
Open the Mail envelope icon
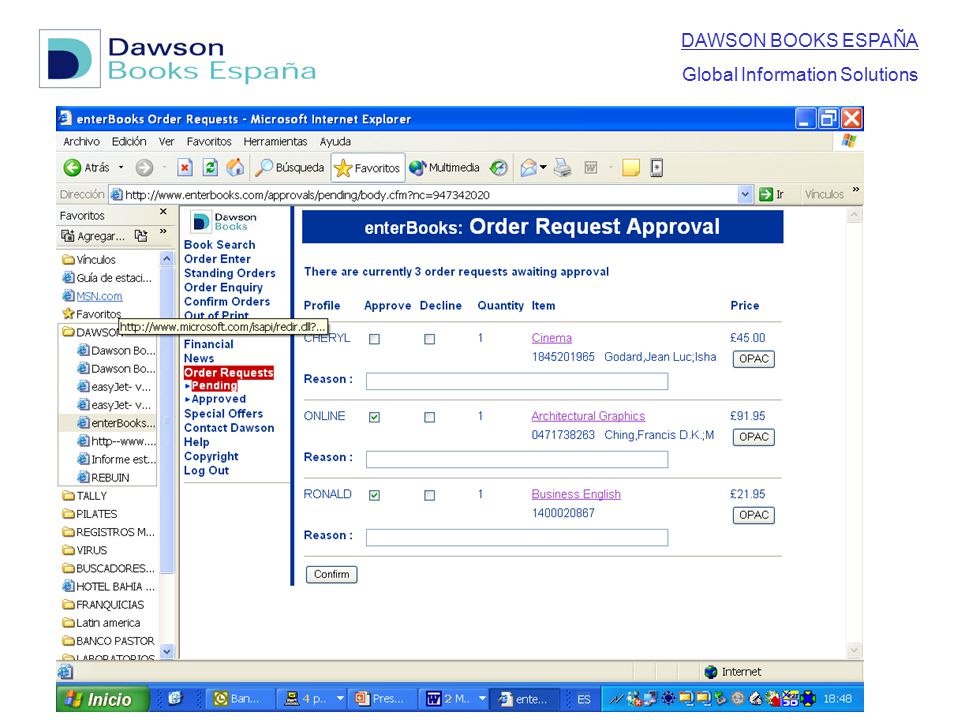click(528, 167)
